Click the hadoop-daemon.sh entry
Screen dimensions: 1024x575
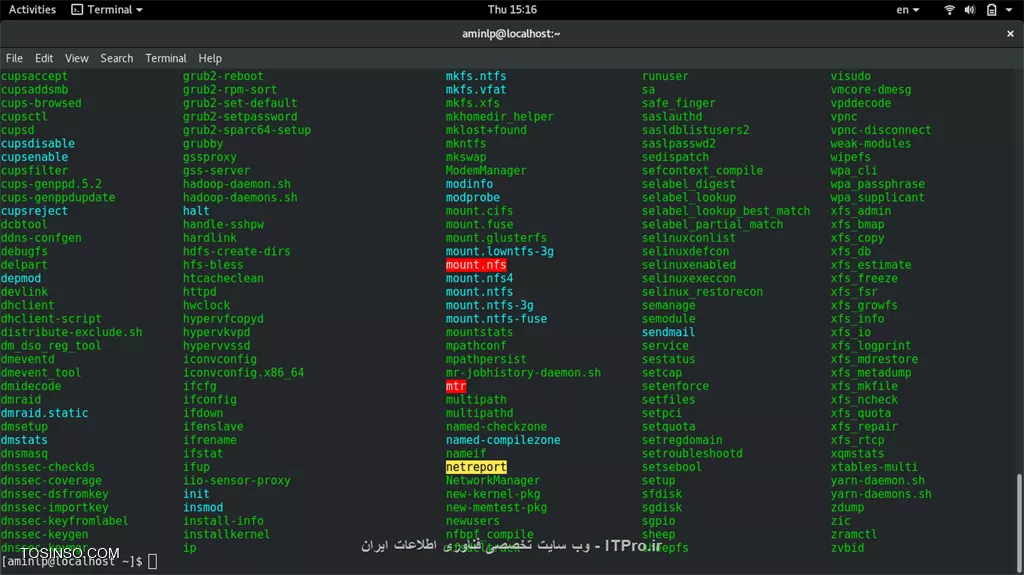[236, 184]
